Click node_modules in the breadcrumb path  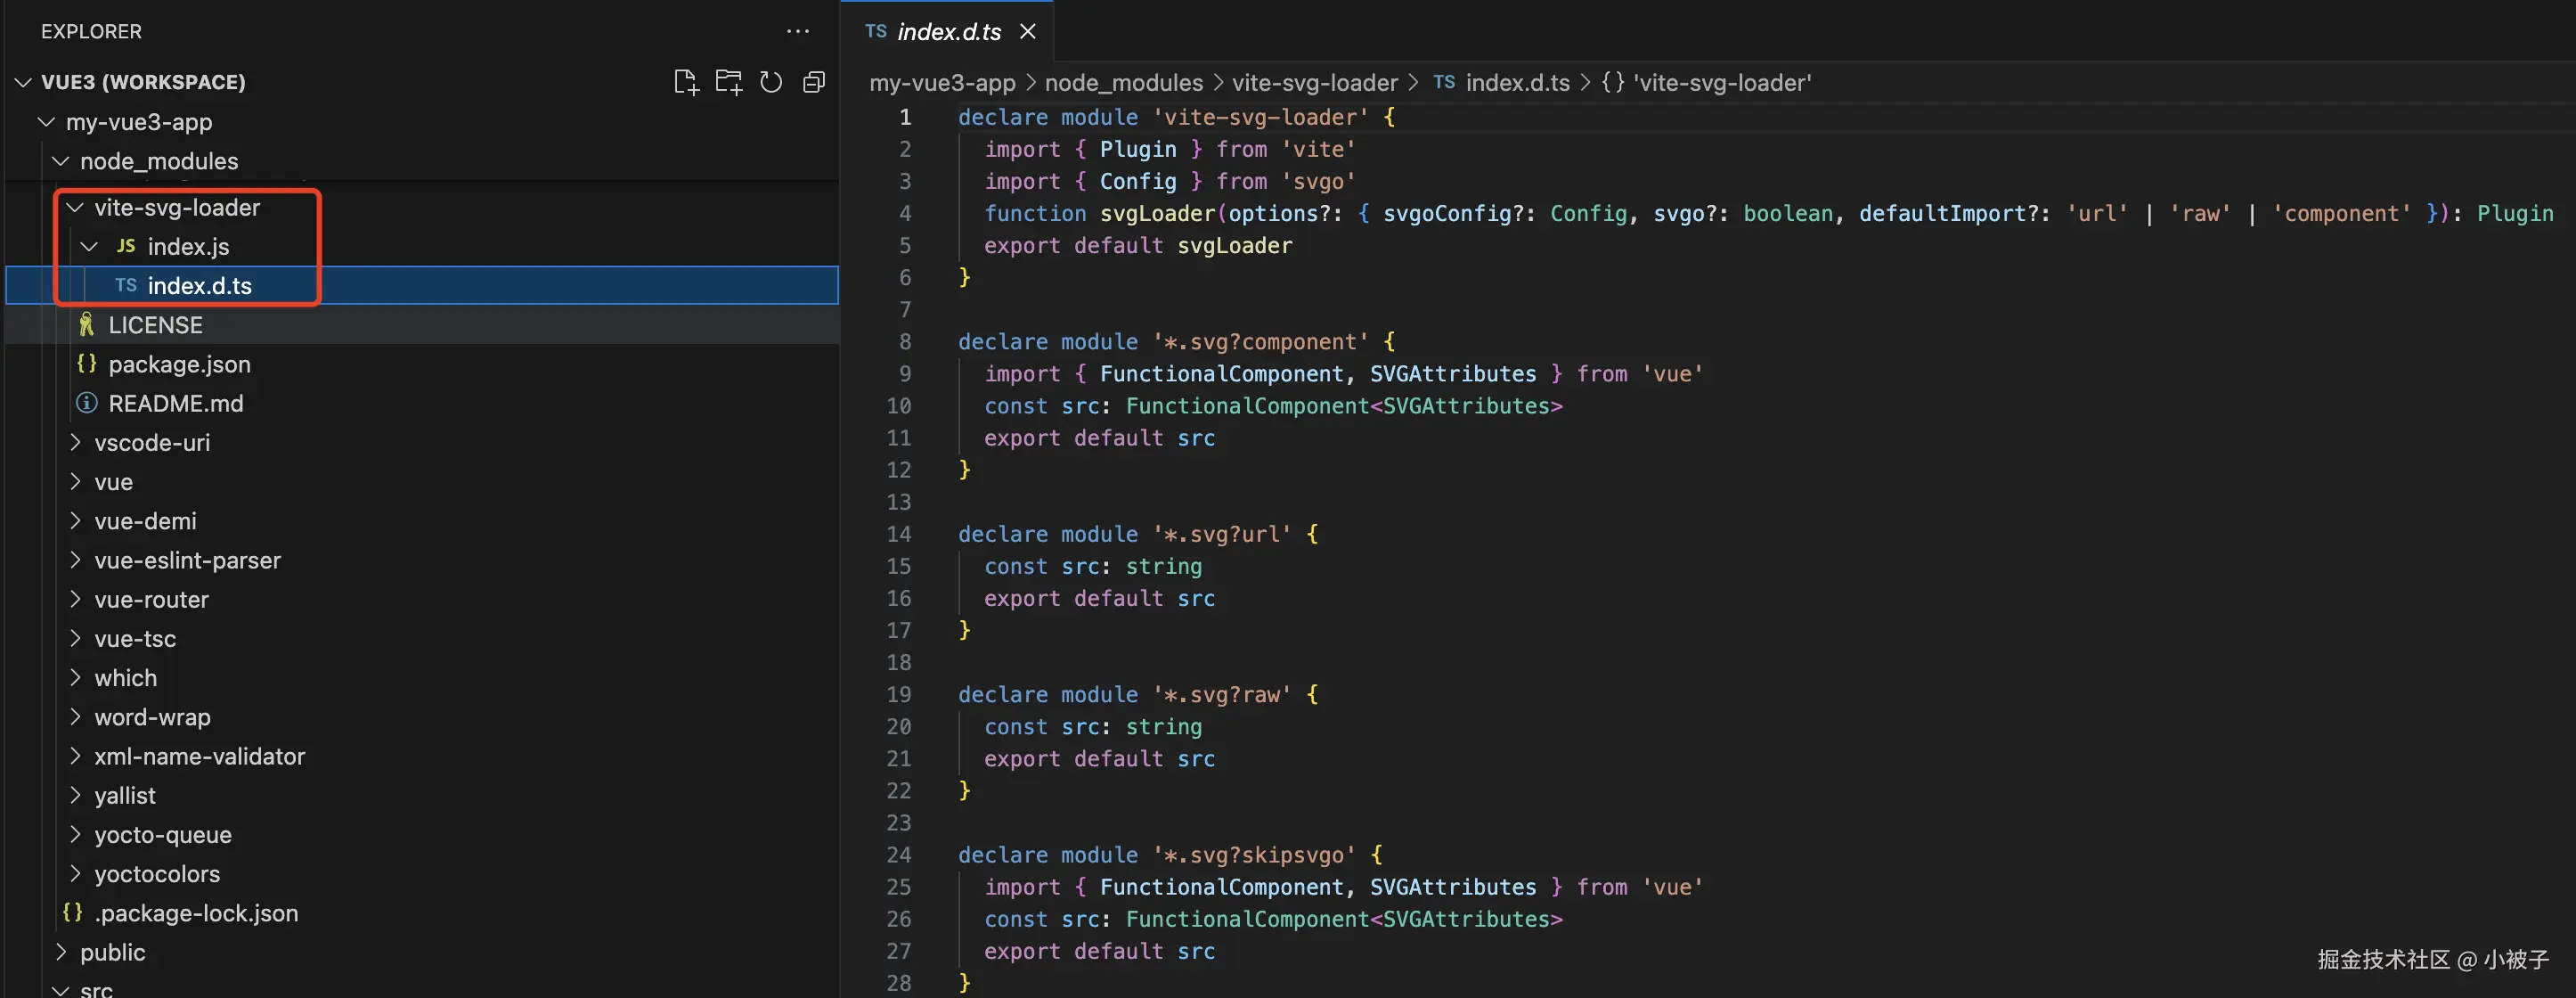(1123, 83)
